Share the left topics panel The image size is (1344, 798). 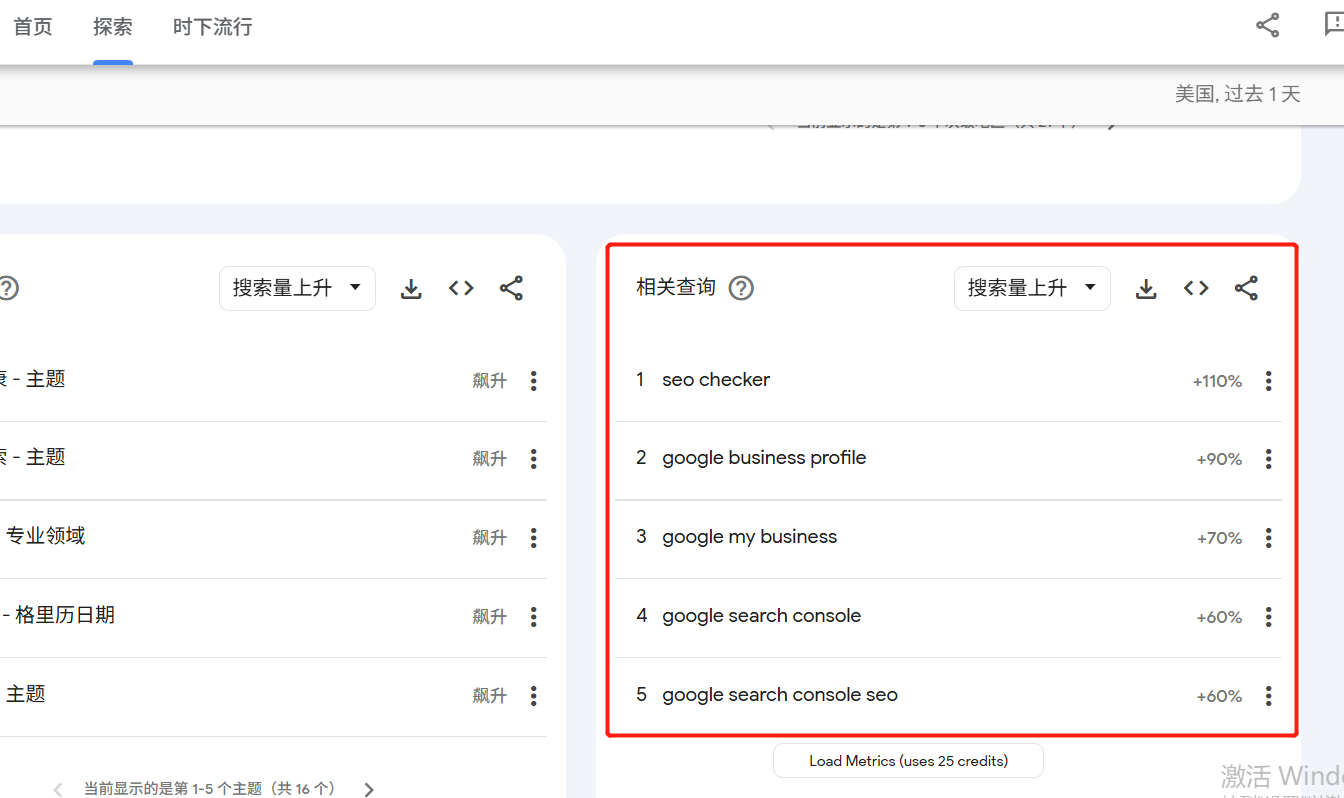click(511, 288)
